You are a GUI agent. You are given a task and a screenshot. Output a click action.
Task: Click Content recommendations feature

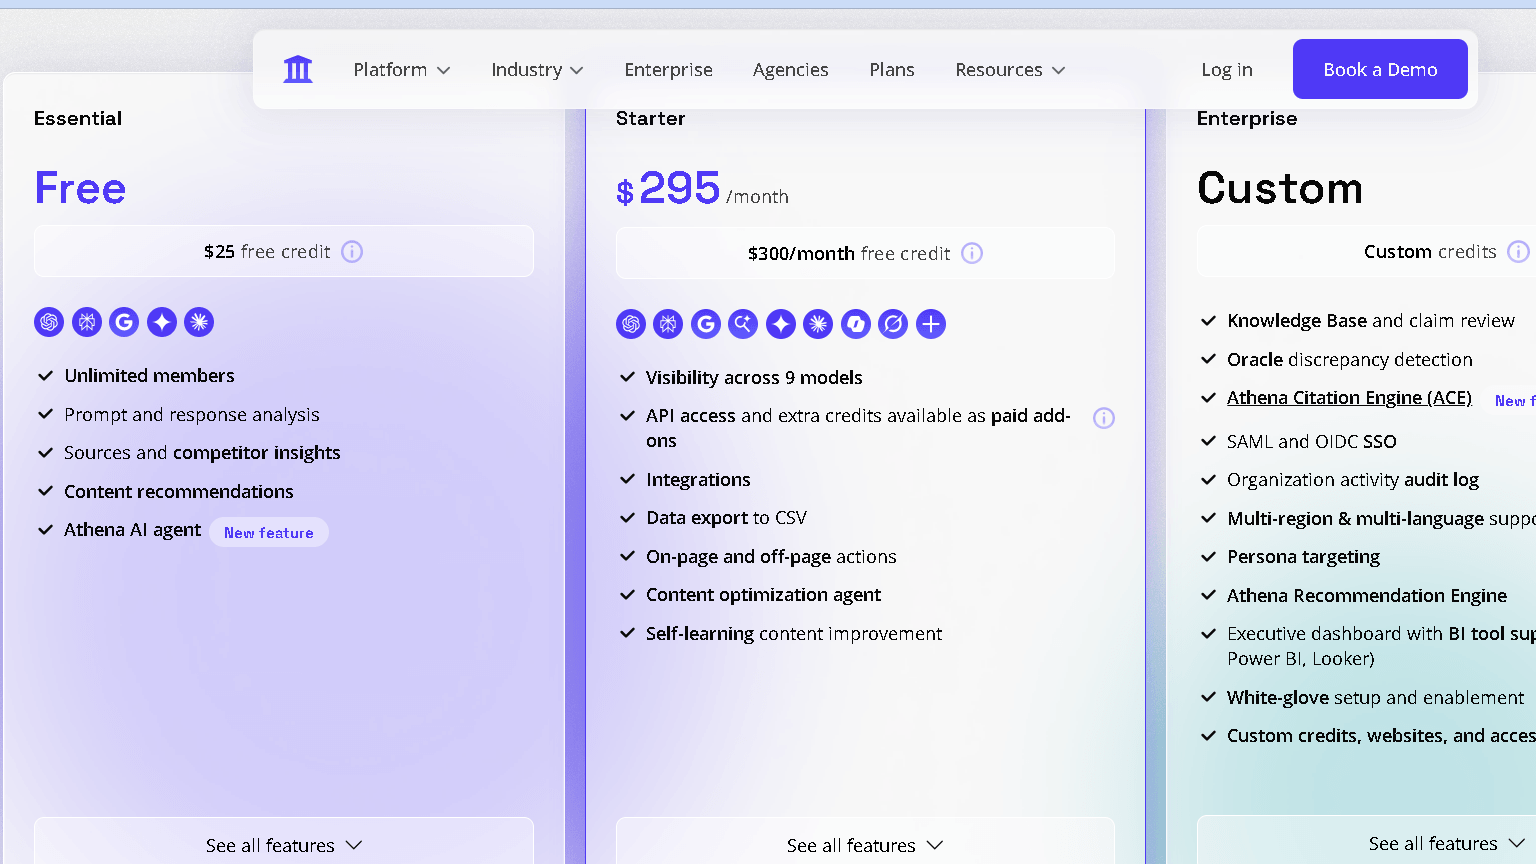(179, 491)
